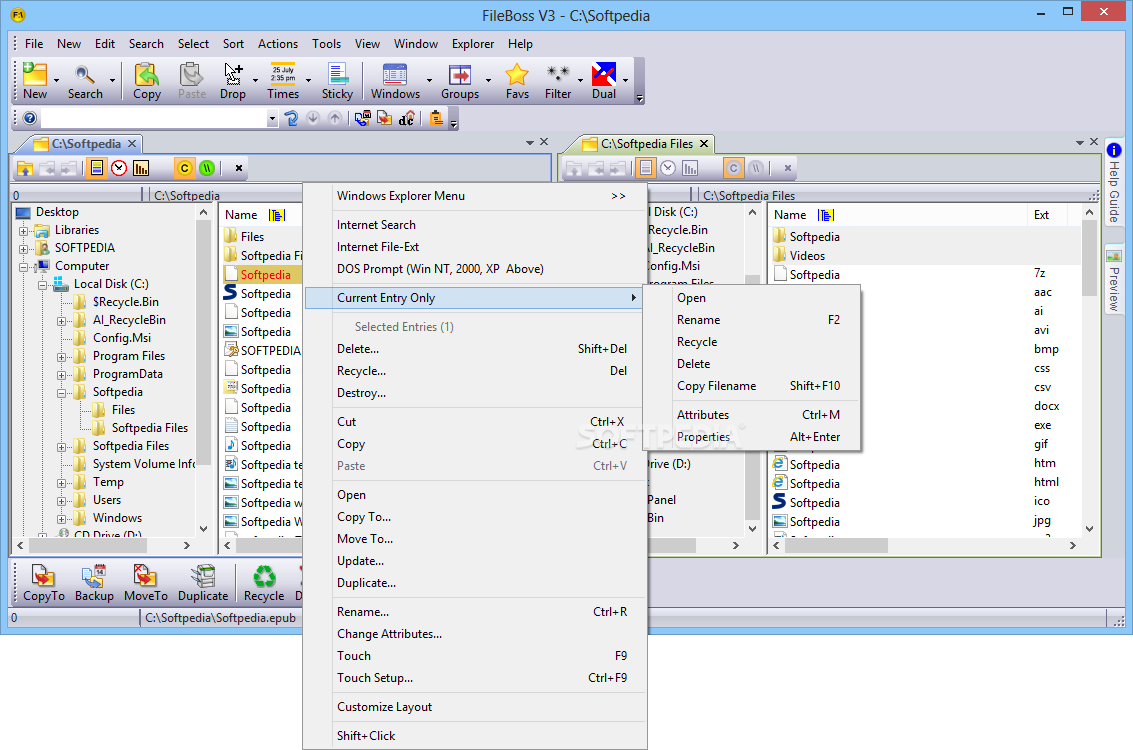Click the Copy toolbar icon
Image resolution: width=1133 pixels, height=750 pixels.
(x=147, y=74)
